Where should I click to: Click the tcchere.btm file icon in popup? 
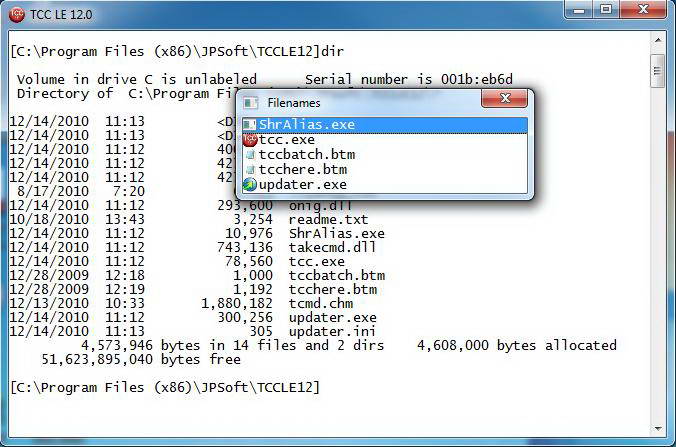[x=250, y=169]
